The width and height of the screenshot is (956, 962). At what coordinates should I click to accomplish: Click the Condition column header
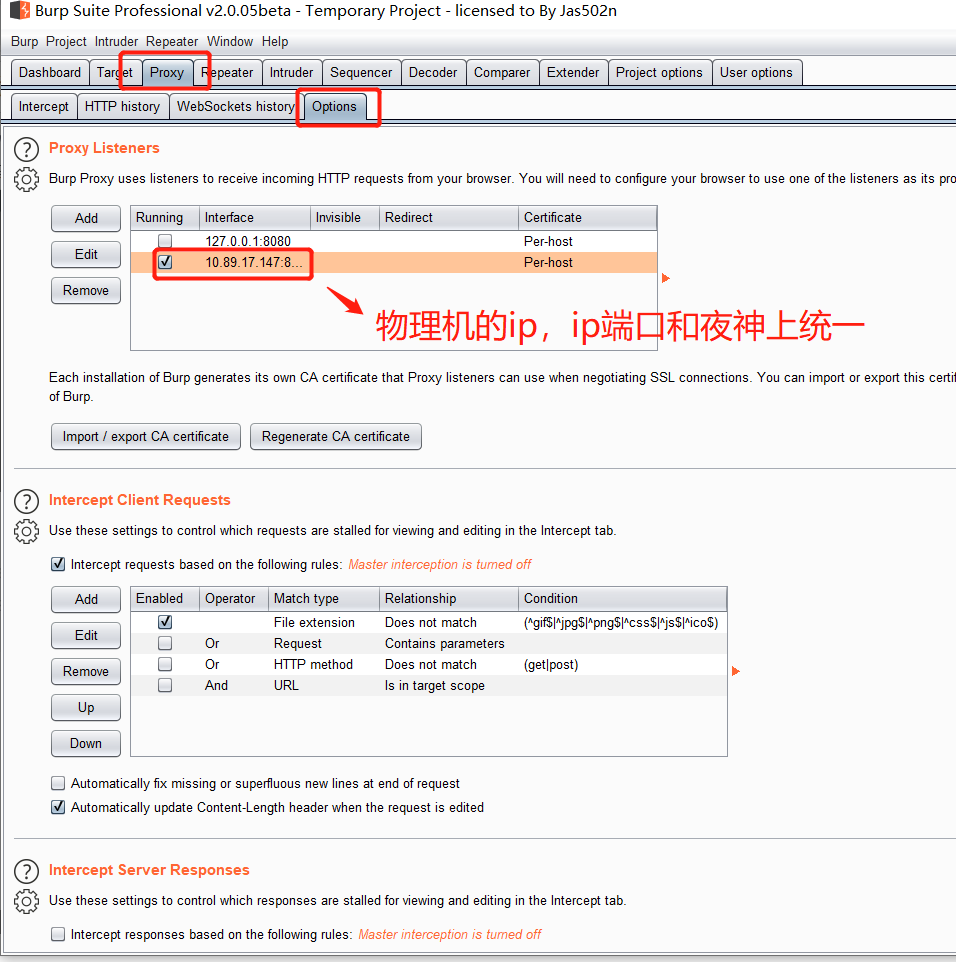tap(623, 598)
